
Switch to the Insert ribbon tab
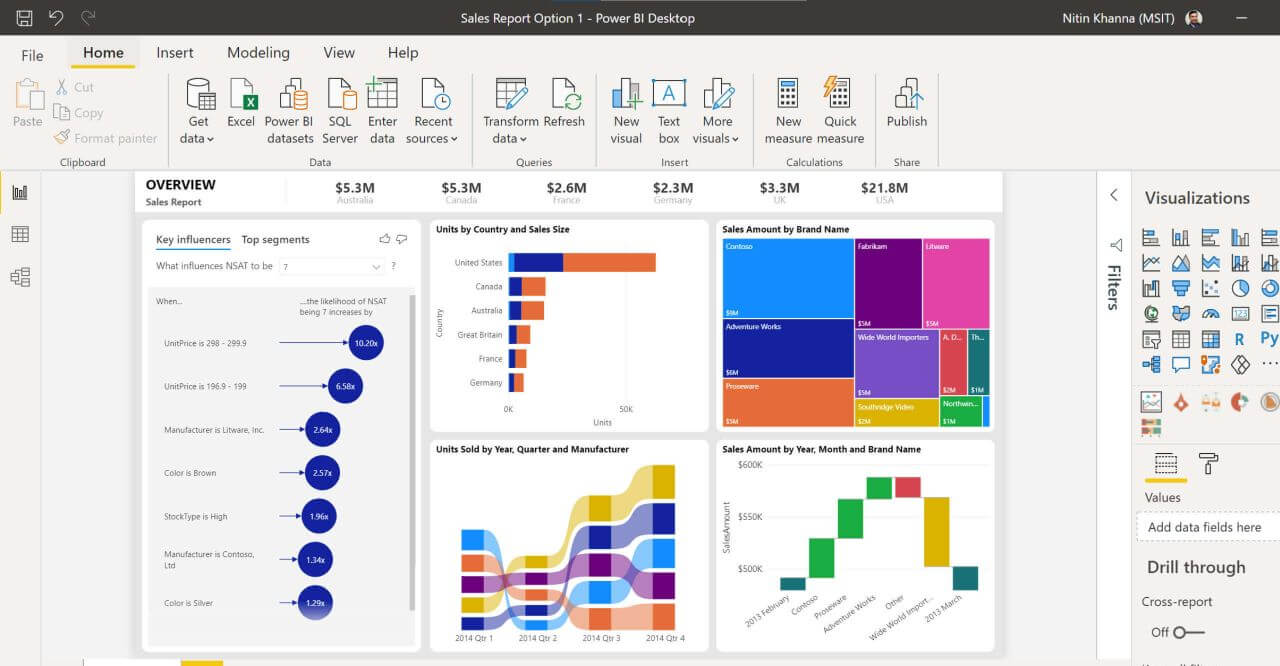[x=176, y=52]
